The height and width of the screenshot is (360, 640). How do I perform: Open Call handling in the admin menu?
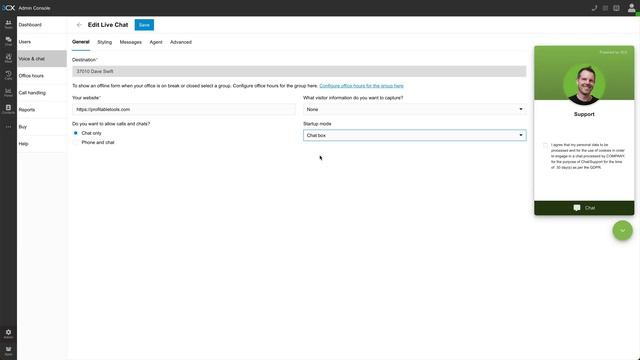[42, 93]
